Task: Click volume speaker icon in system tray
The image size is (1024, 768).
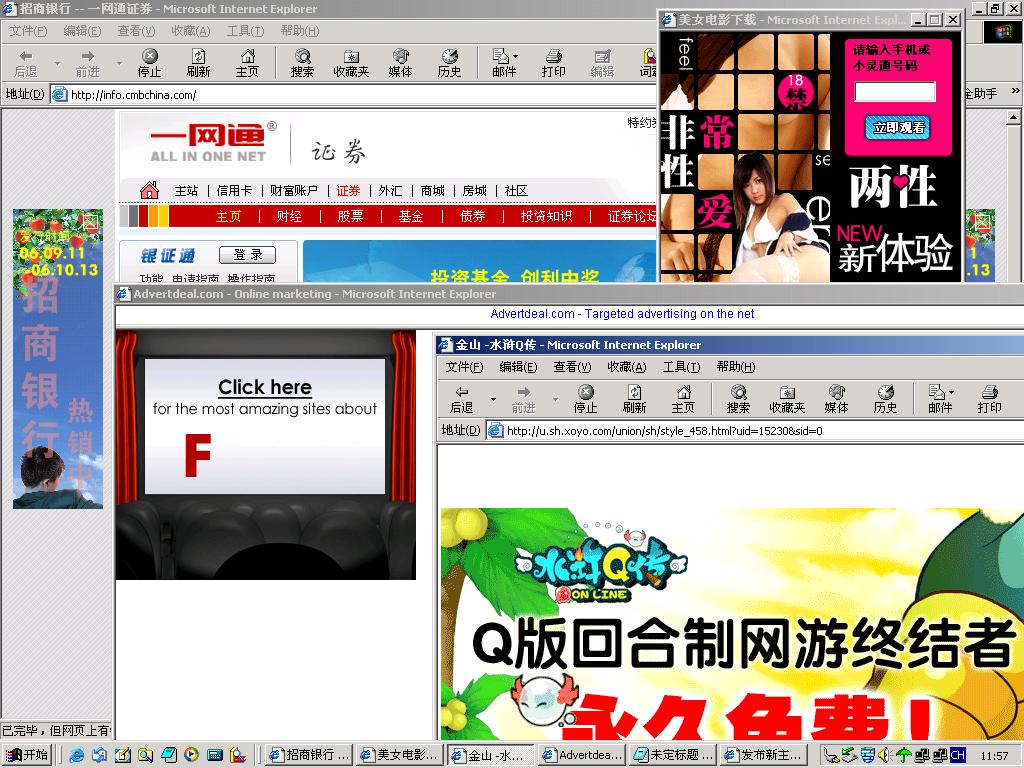Action: pos(885,755)
